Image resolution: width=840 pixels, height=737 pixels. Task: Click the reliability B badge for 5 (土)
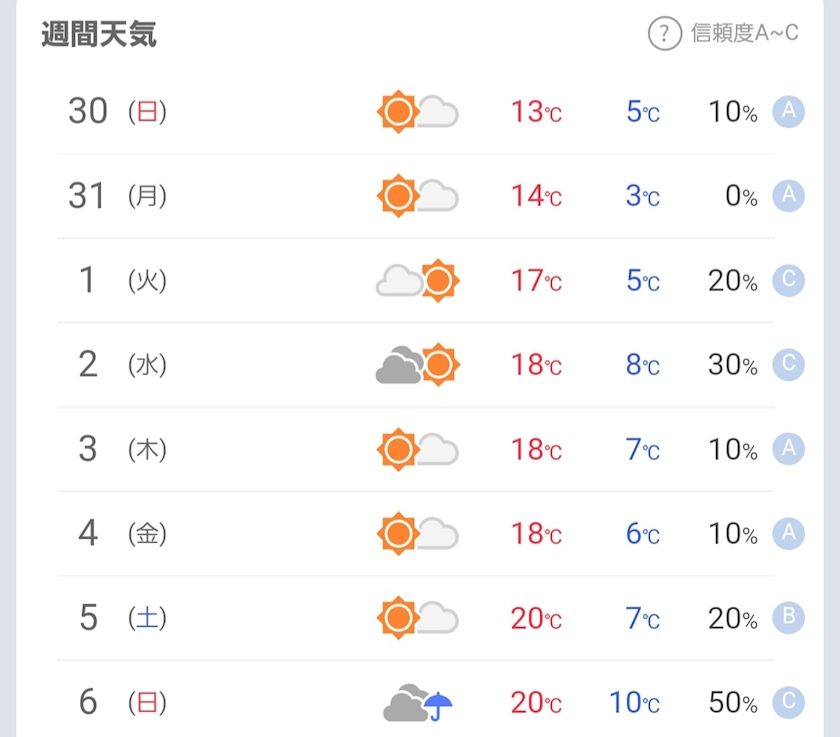click(788, 618)
